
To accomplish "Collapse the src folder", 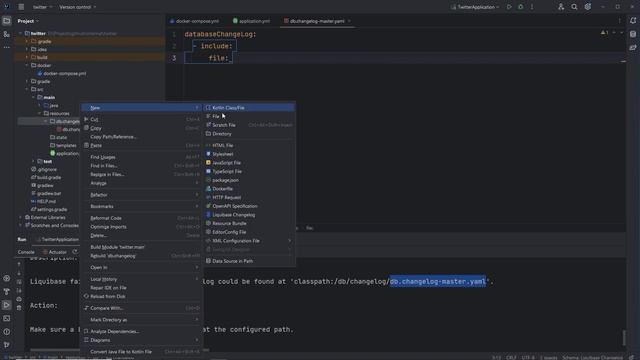I will pyautogui.click(x=27, y=89).
